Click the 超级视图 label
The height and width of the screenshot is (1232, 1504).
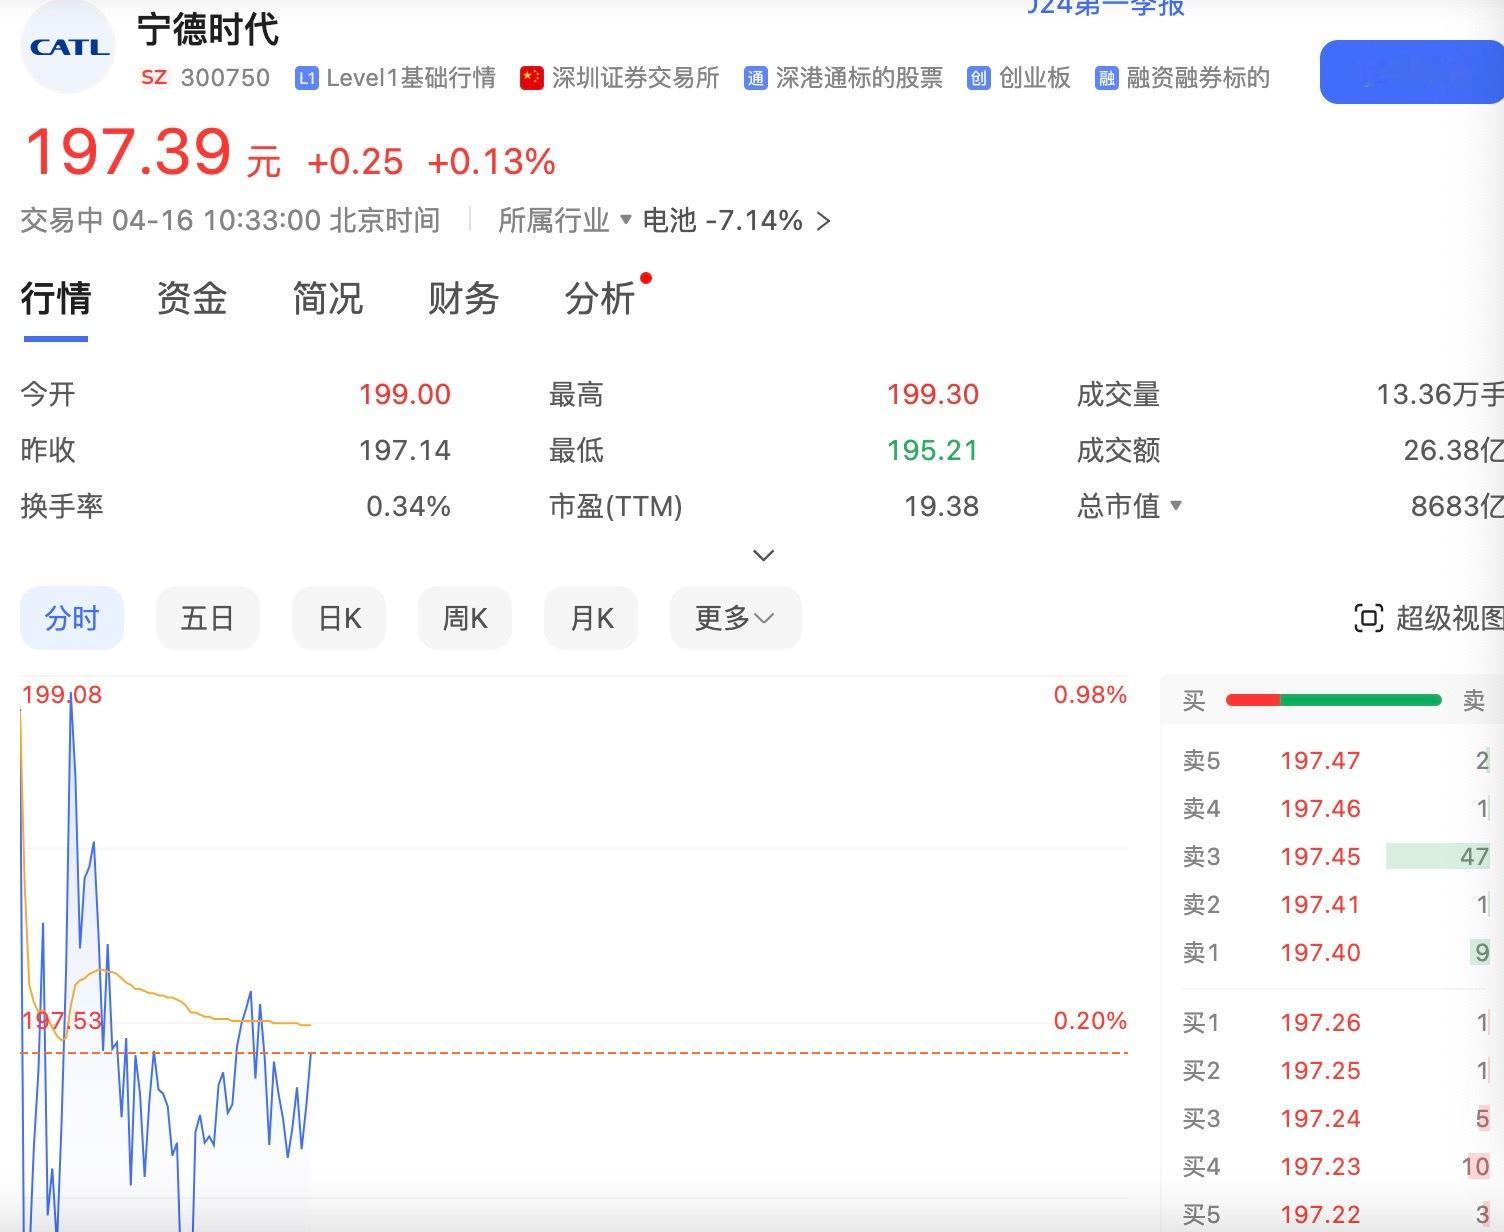point(1449,618)
